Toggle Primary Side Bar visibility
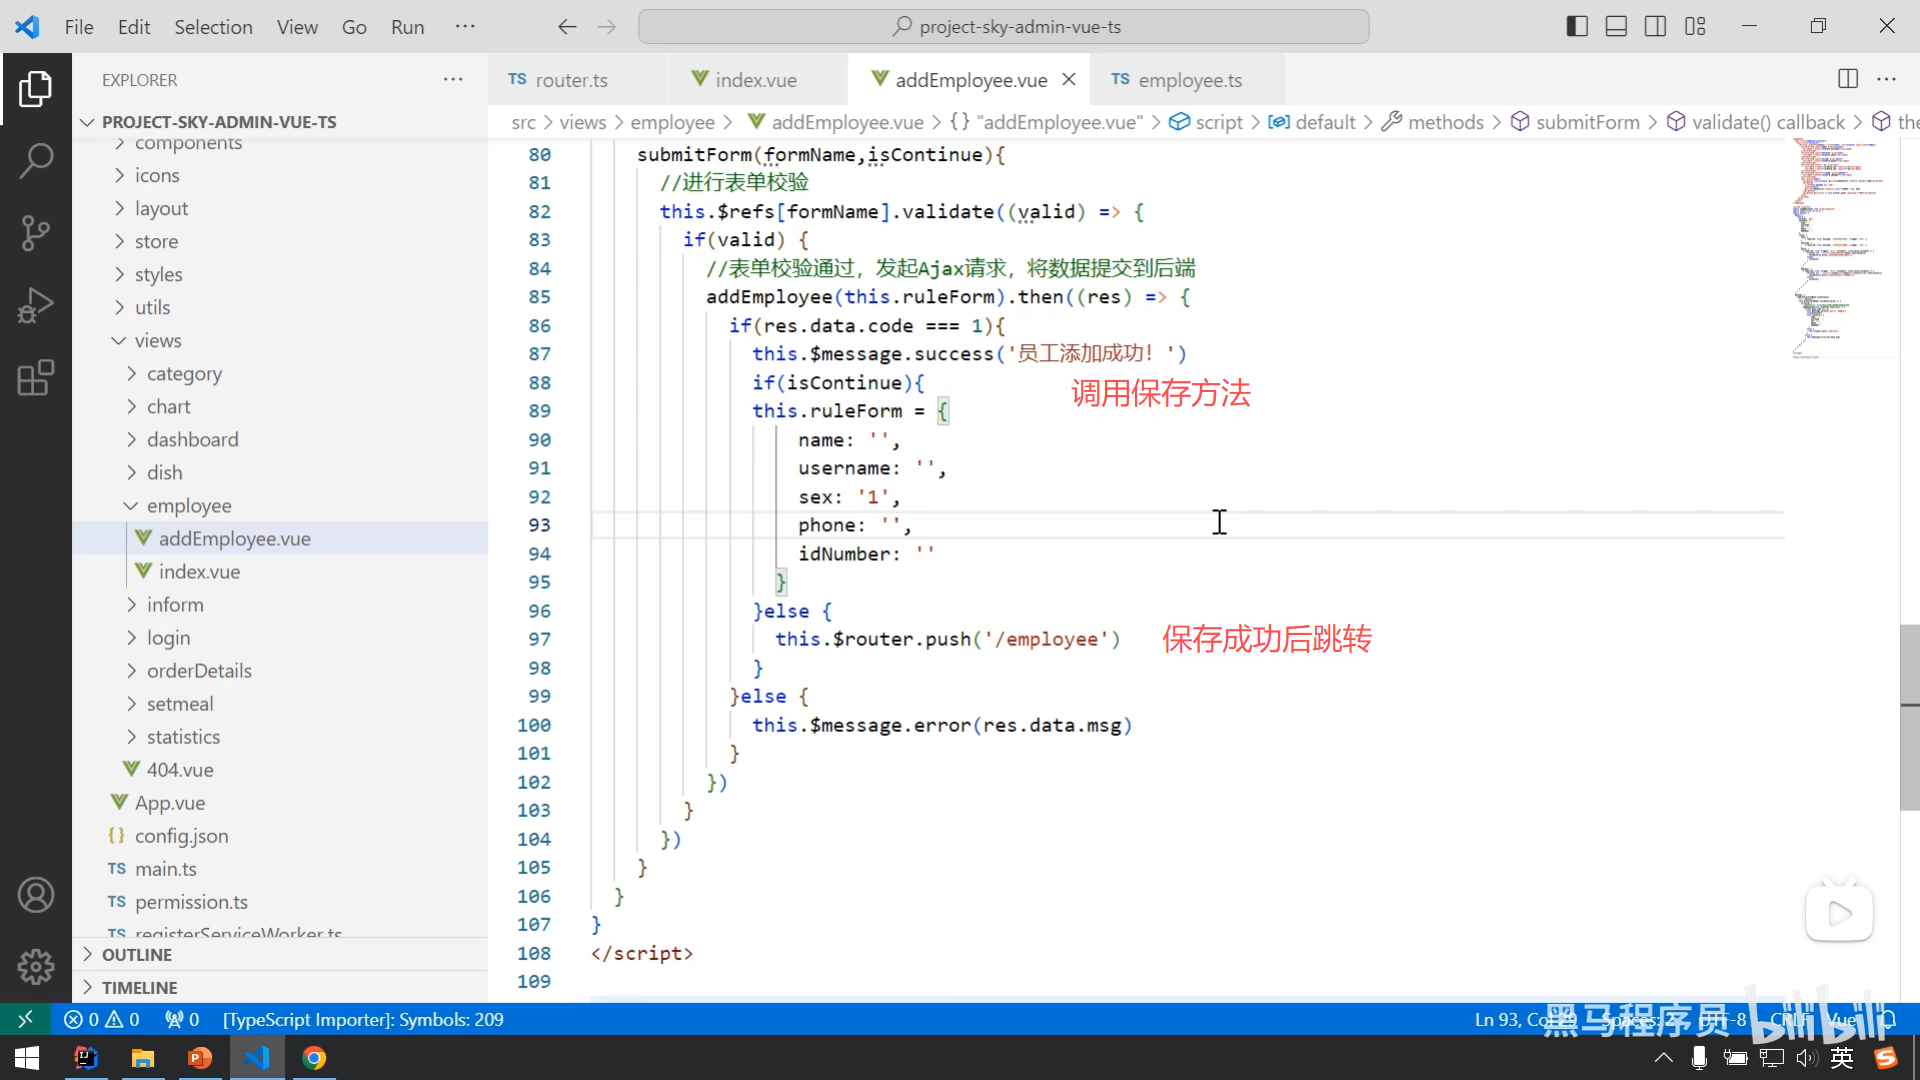Screen dimensions: 1920x1080 (1577, 27)
